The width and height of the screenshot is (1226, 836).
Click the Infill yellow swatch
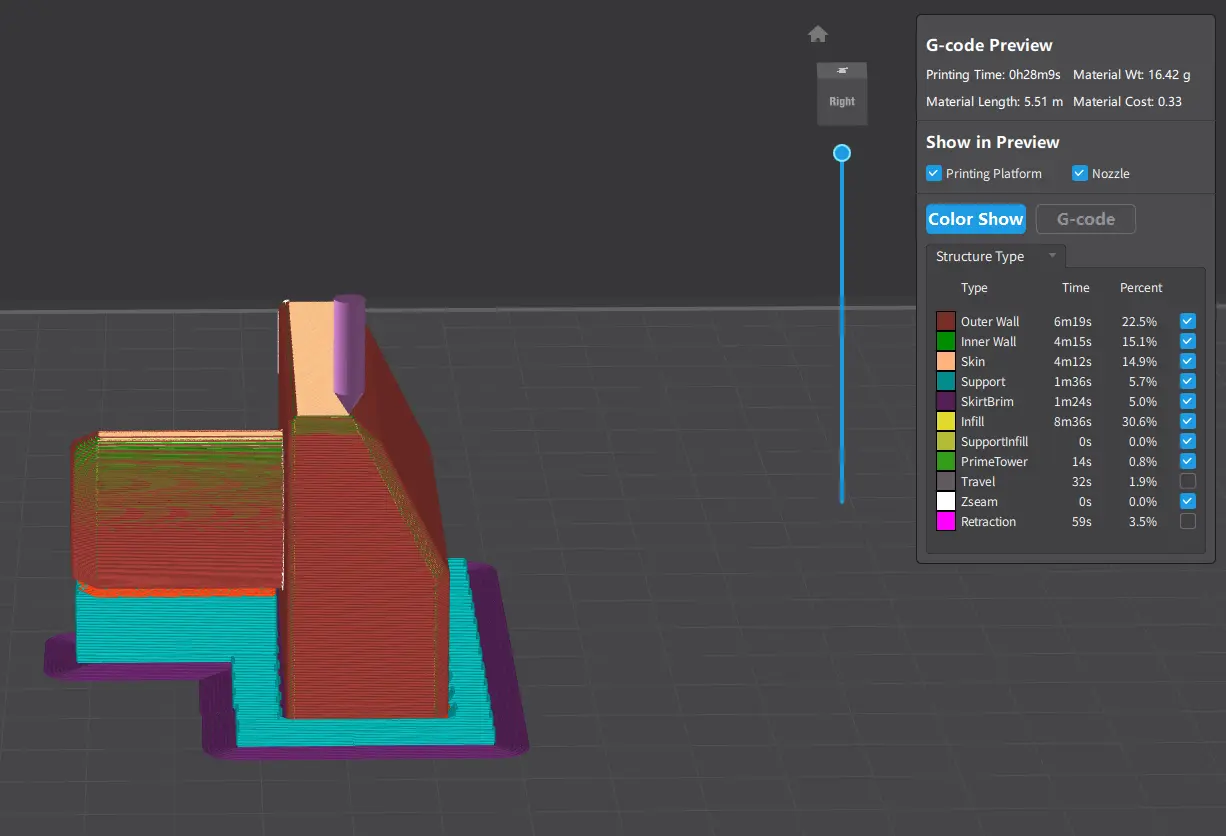946,421
